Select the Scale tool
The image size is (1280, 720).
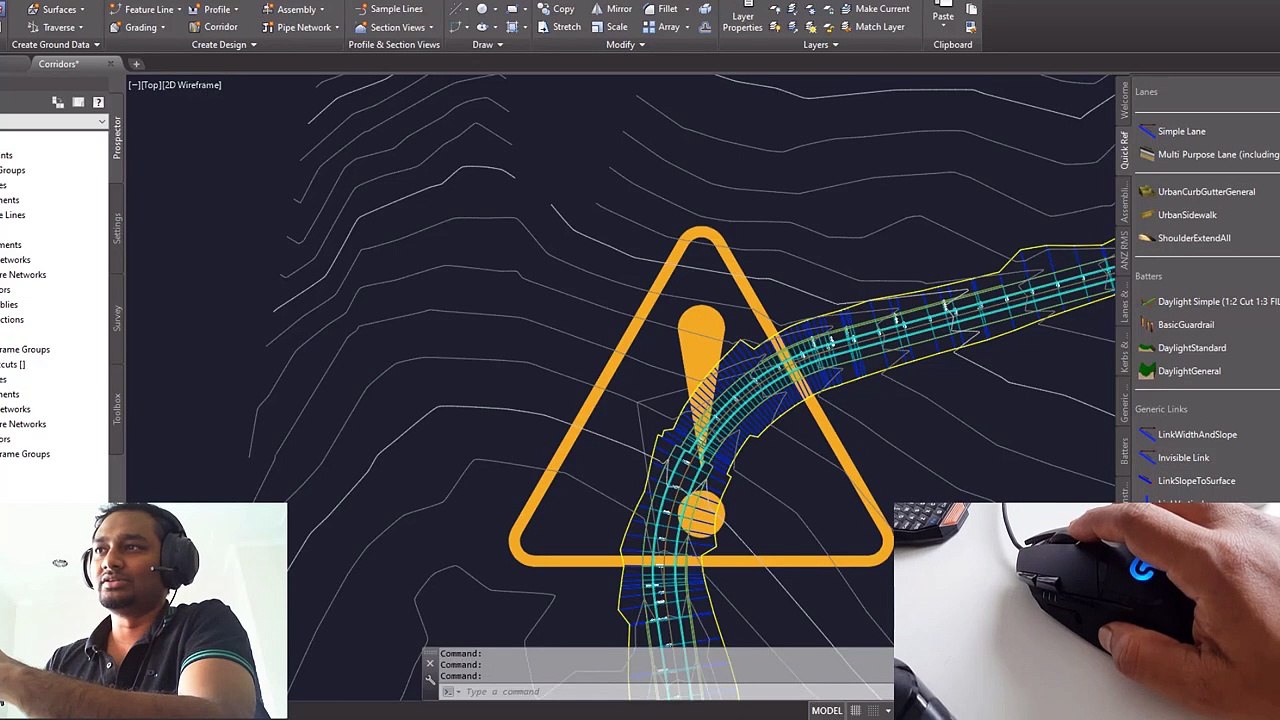click(x=609, y=27)
